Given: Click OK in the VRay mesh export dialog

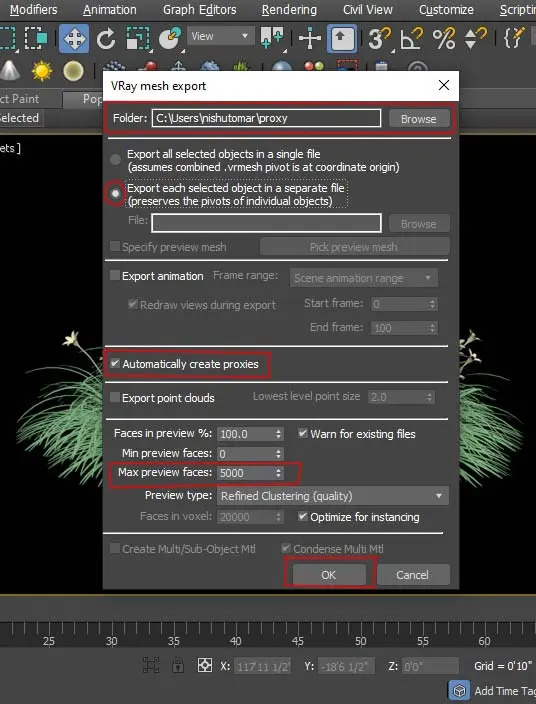Looking at the screenshot, I should point(329,575).
